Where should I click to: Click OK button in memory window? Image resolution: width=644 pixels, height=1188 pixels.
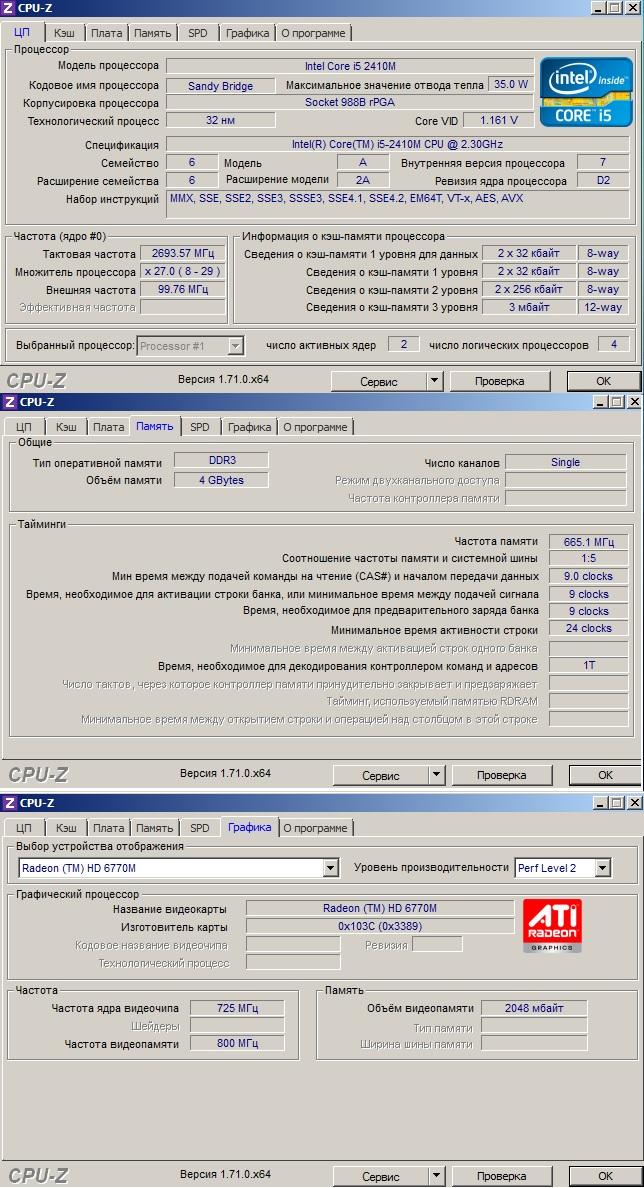pyautogui.click(x=605, y=775)
